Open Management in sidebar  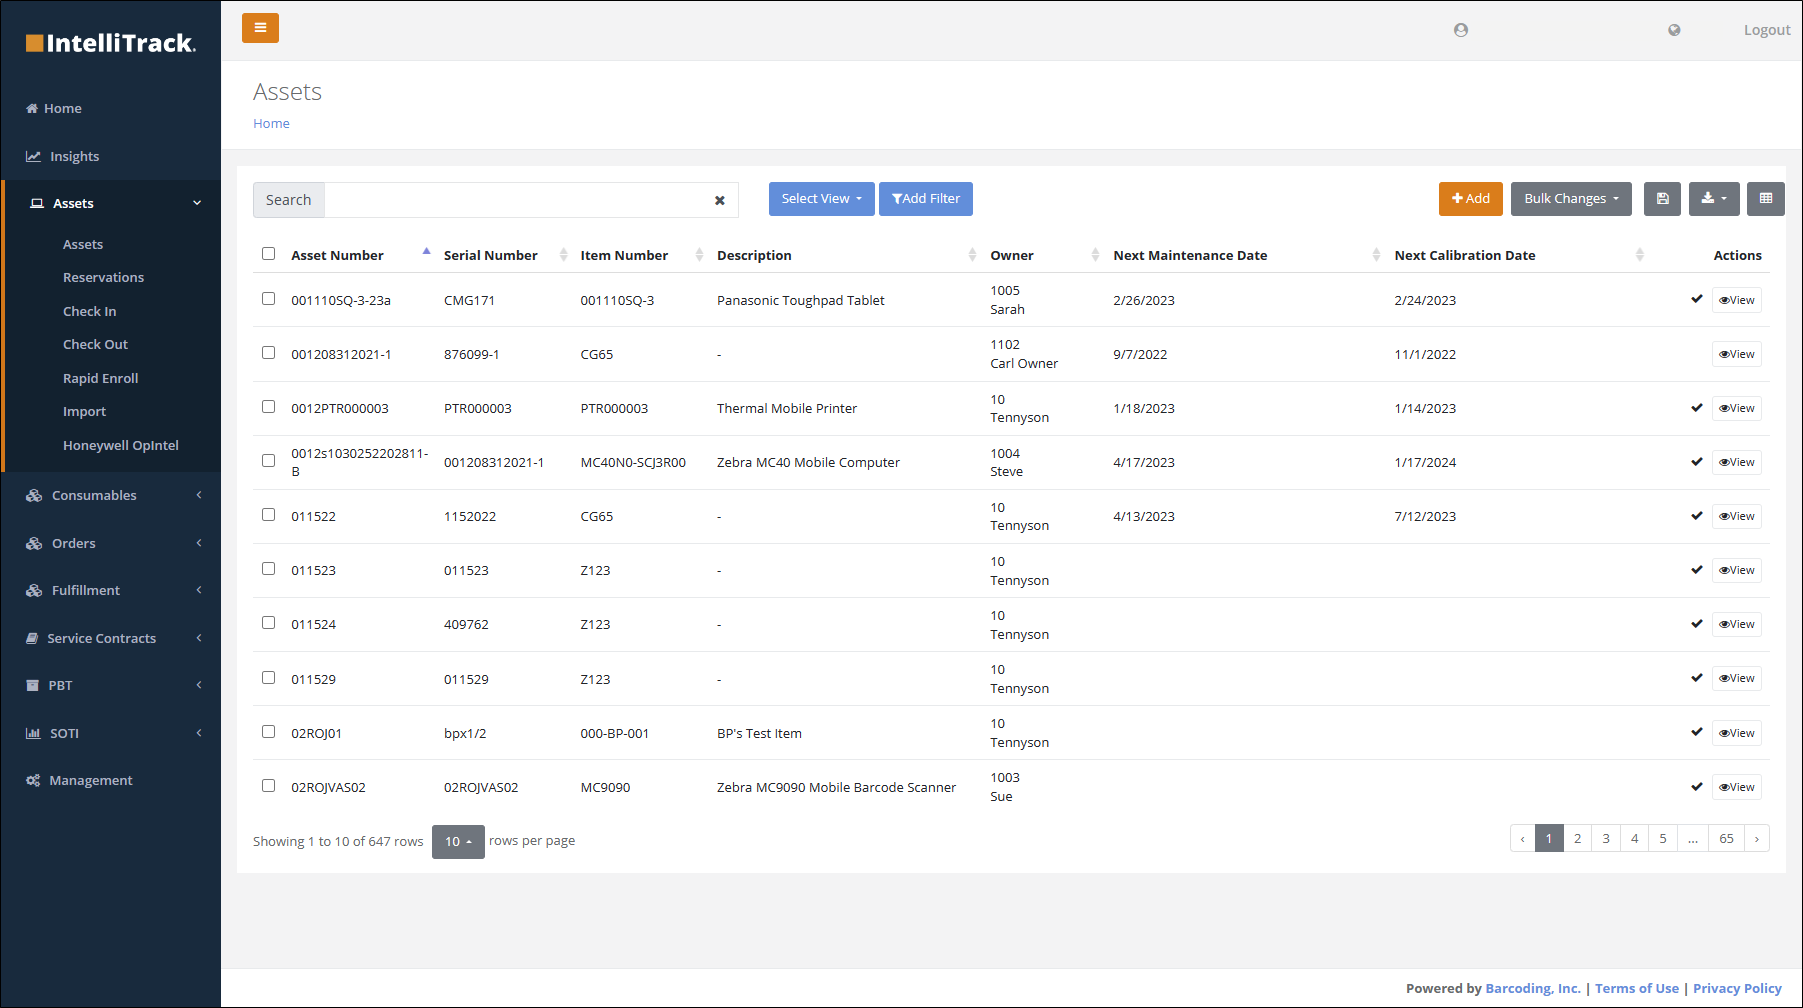coord(79,780)
